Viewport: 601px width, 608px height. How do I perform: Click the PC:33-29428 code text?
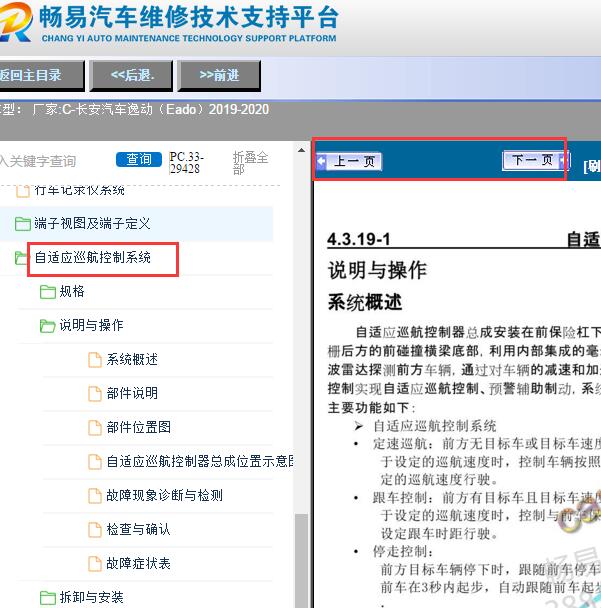pos(187,163)
